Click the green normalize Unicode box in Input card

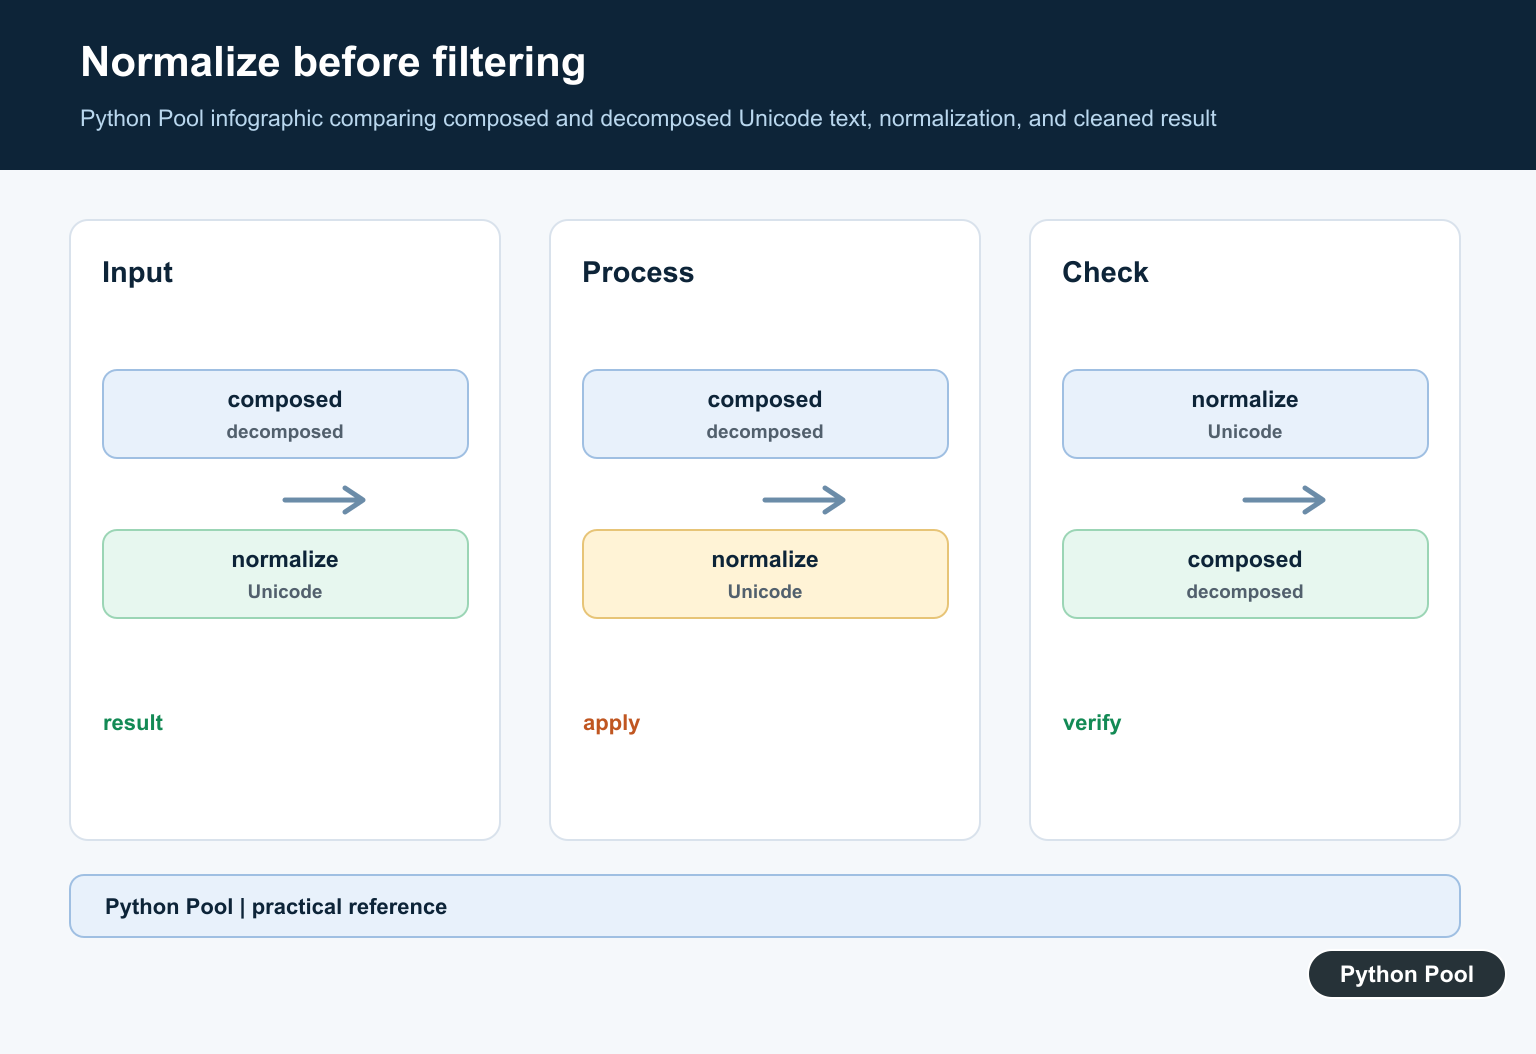tap(285, 574)
